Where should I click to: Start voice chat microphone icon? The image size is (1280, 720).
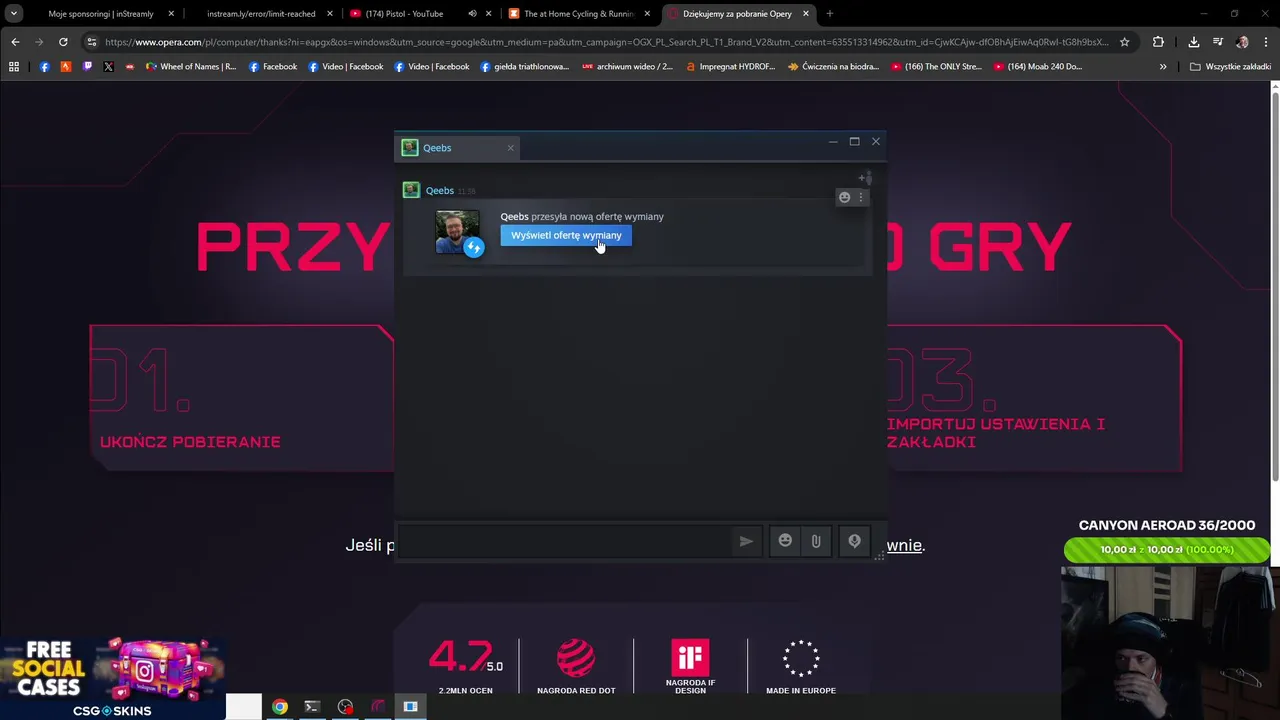pos(854,541)
